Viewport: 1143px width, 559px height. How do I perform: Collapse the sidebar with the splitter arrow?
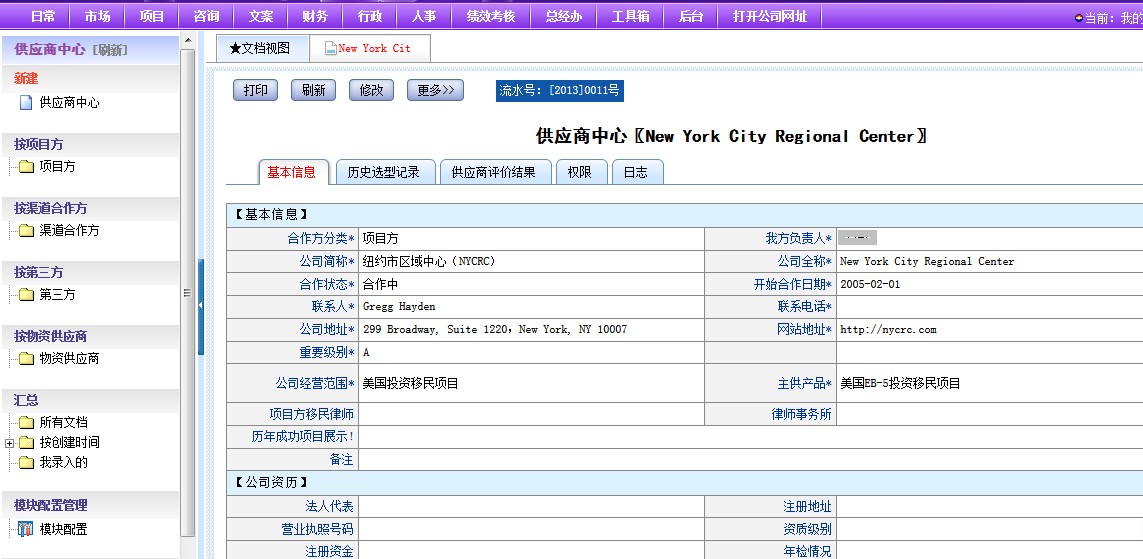click(x=200, y=305)
